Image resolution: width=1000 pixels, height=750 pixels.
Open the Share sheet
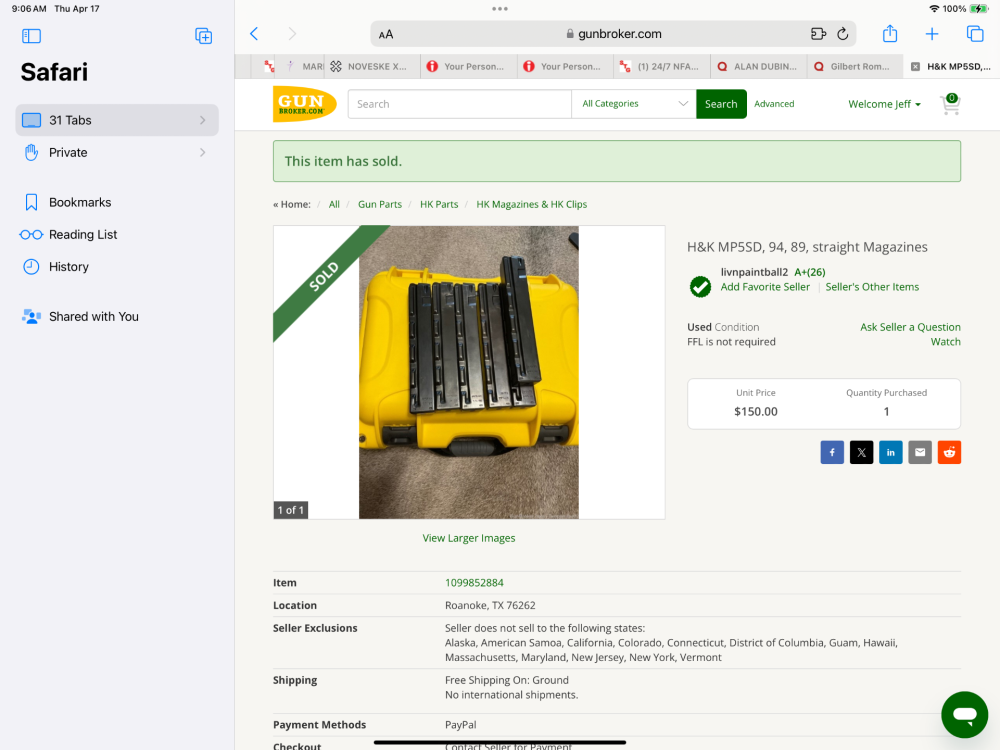(890, 33)
